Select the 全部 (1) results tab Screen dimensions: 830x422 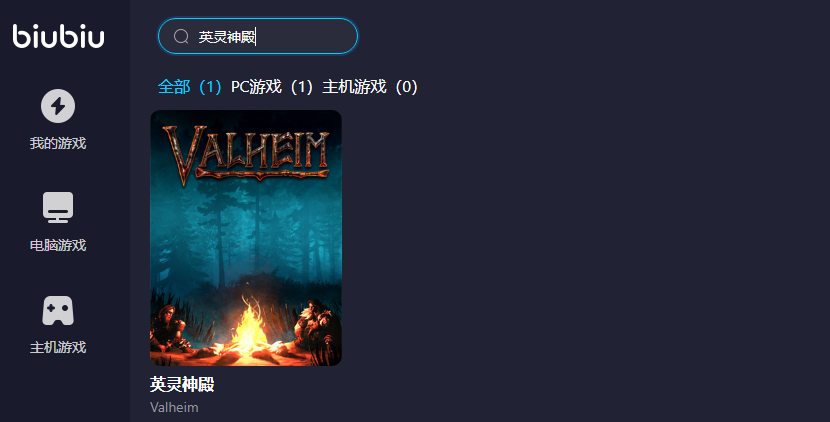click(x=190, y=86)
